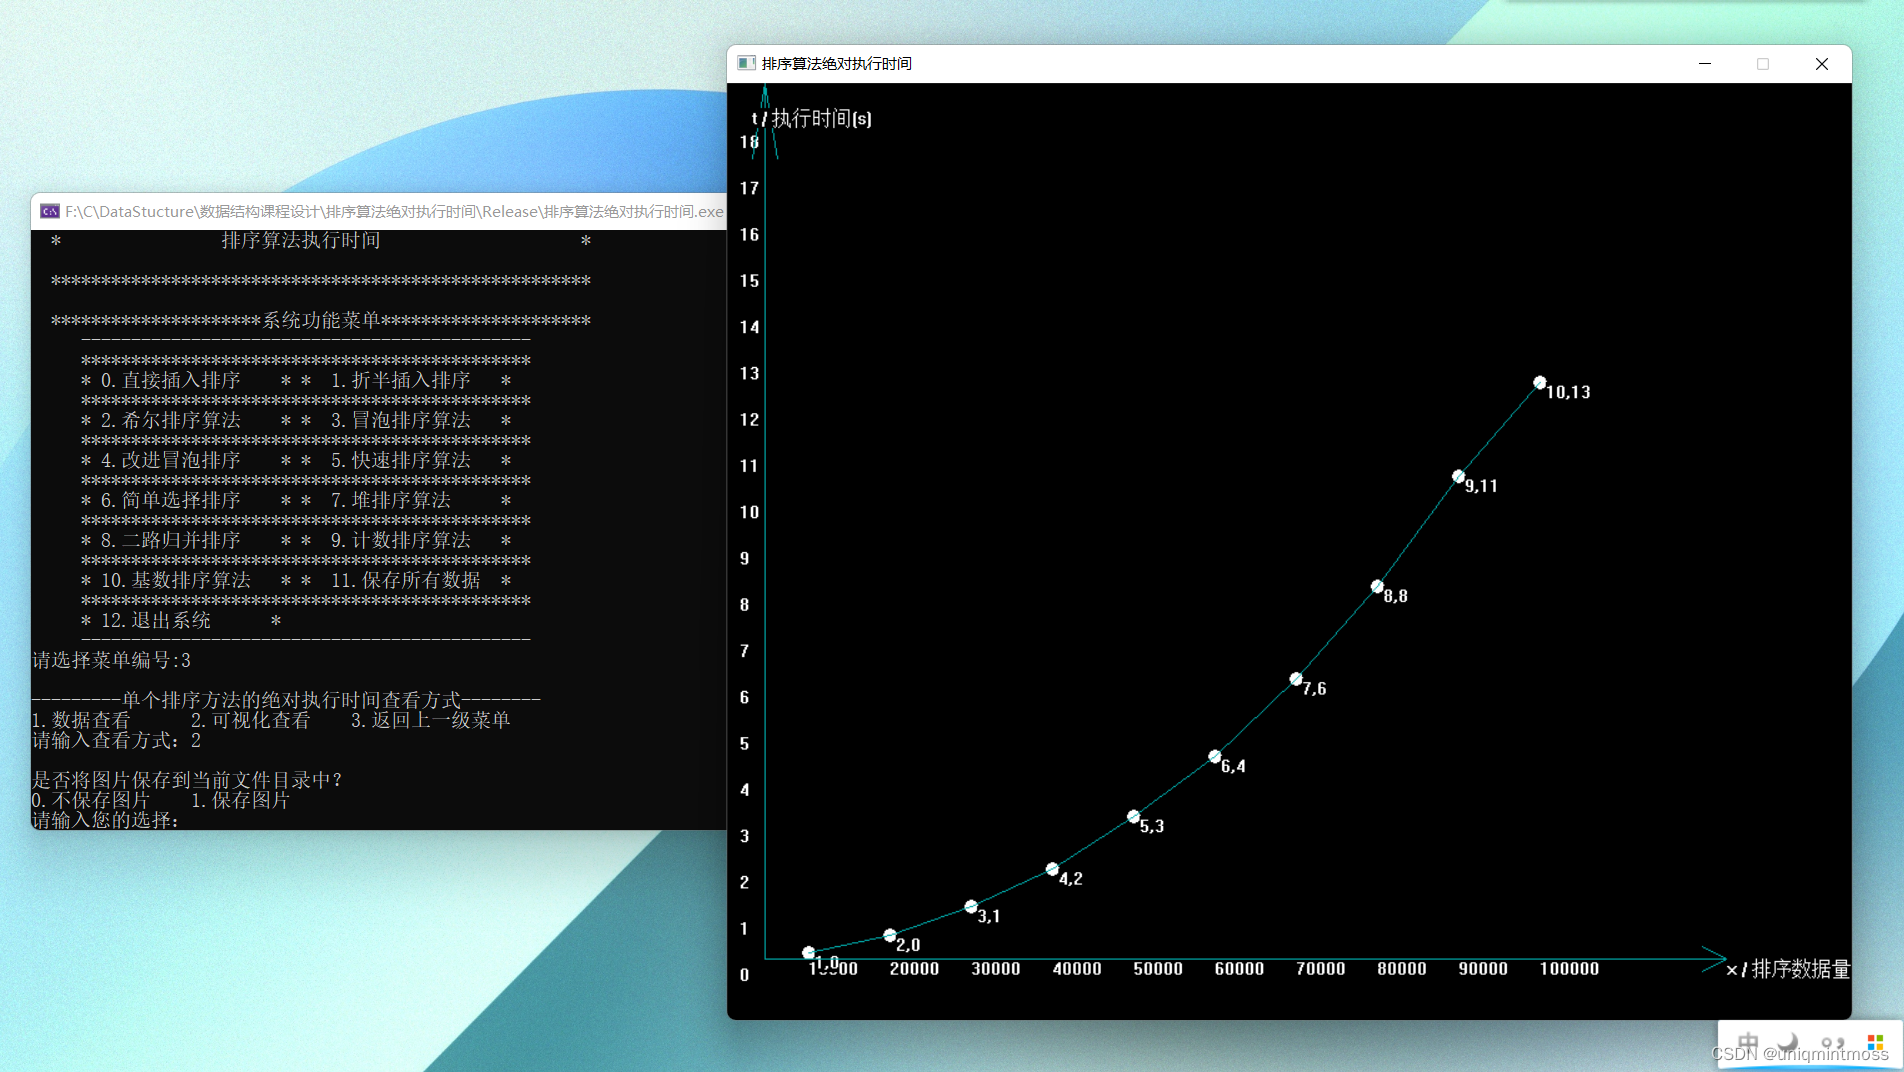Screen dimensions: 1904x1072
Task: Click the x-axis tick label "90000"
Action: click(1483, 969)
